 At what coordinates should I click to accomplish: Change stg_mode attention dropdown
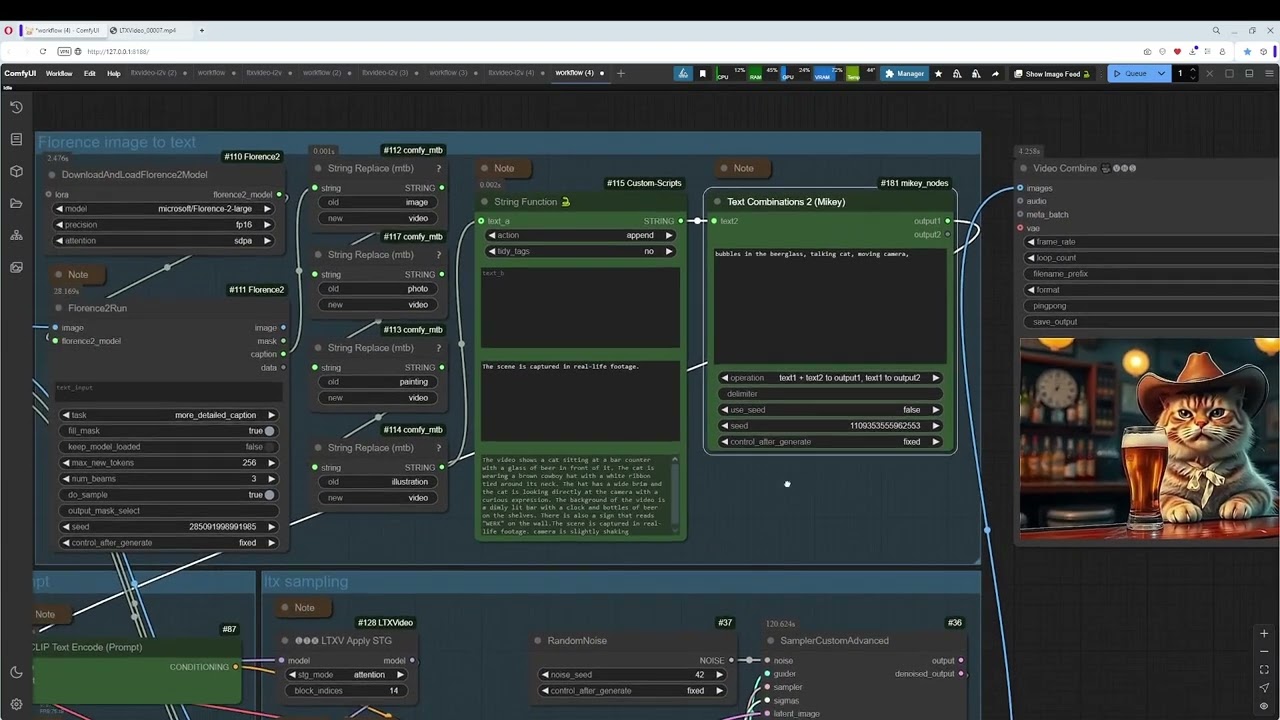pyautogui.click(x=346, y=675)
